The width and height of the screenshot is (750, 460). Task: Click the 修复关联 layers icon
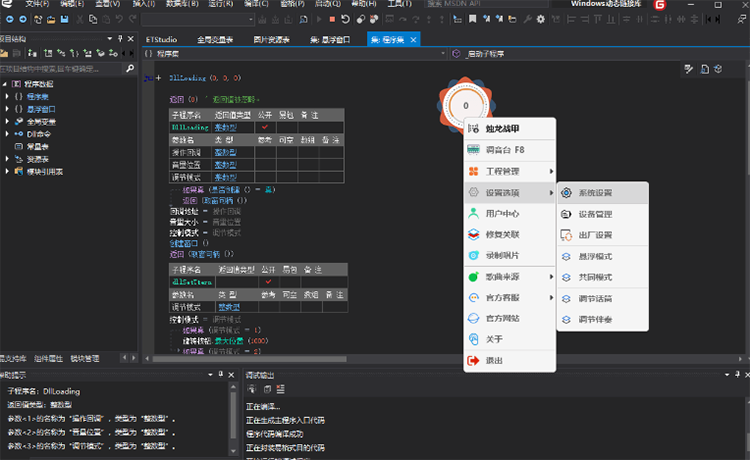[474, 234]
